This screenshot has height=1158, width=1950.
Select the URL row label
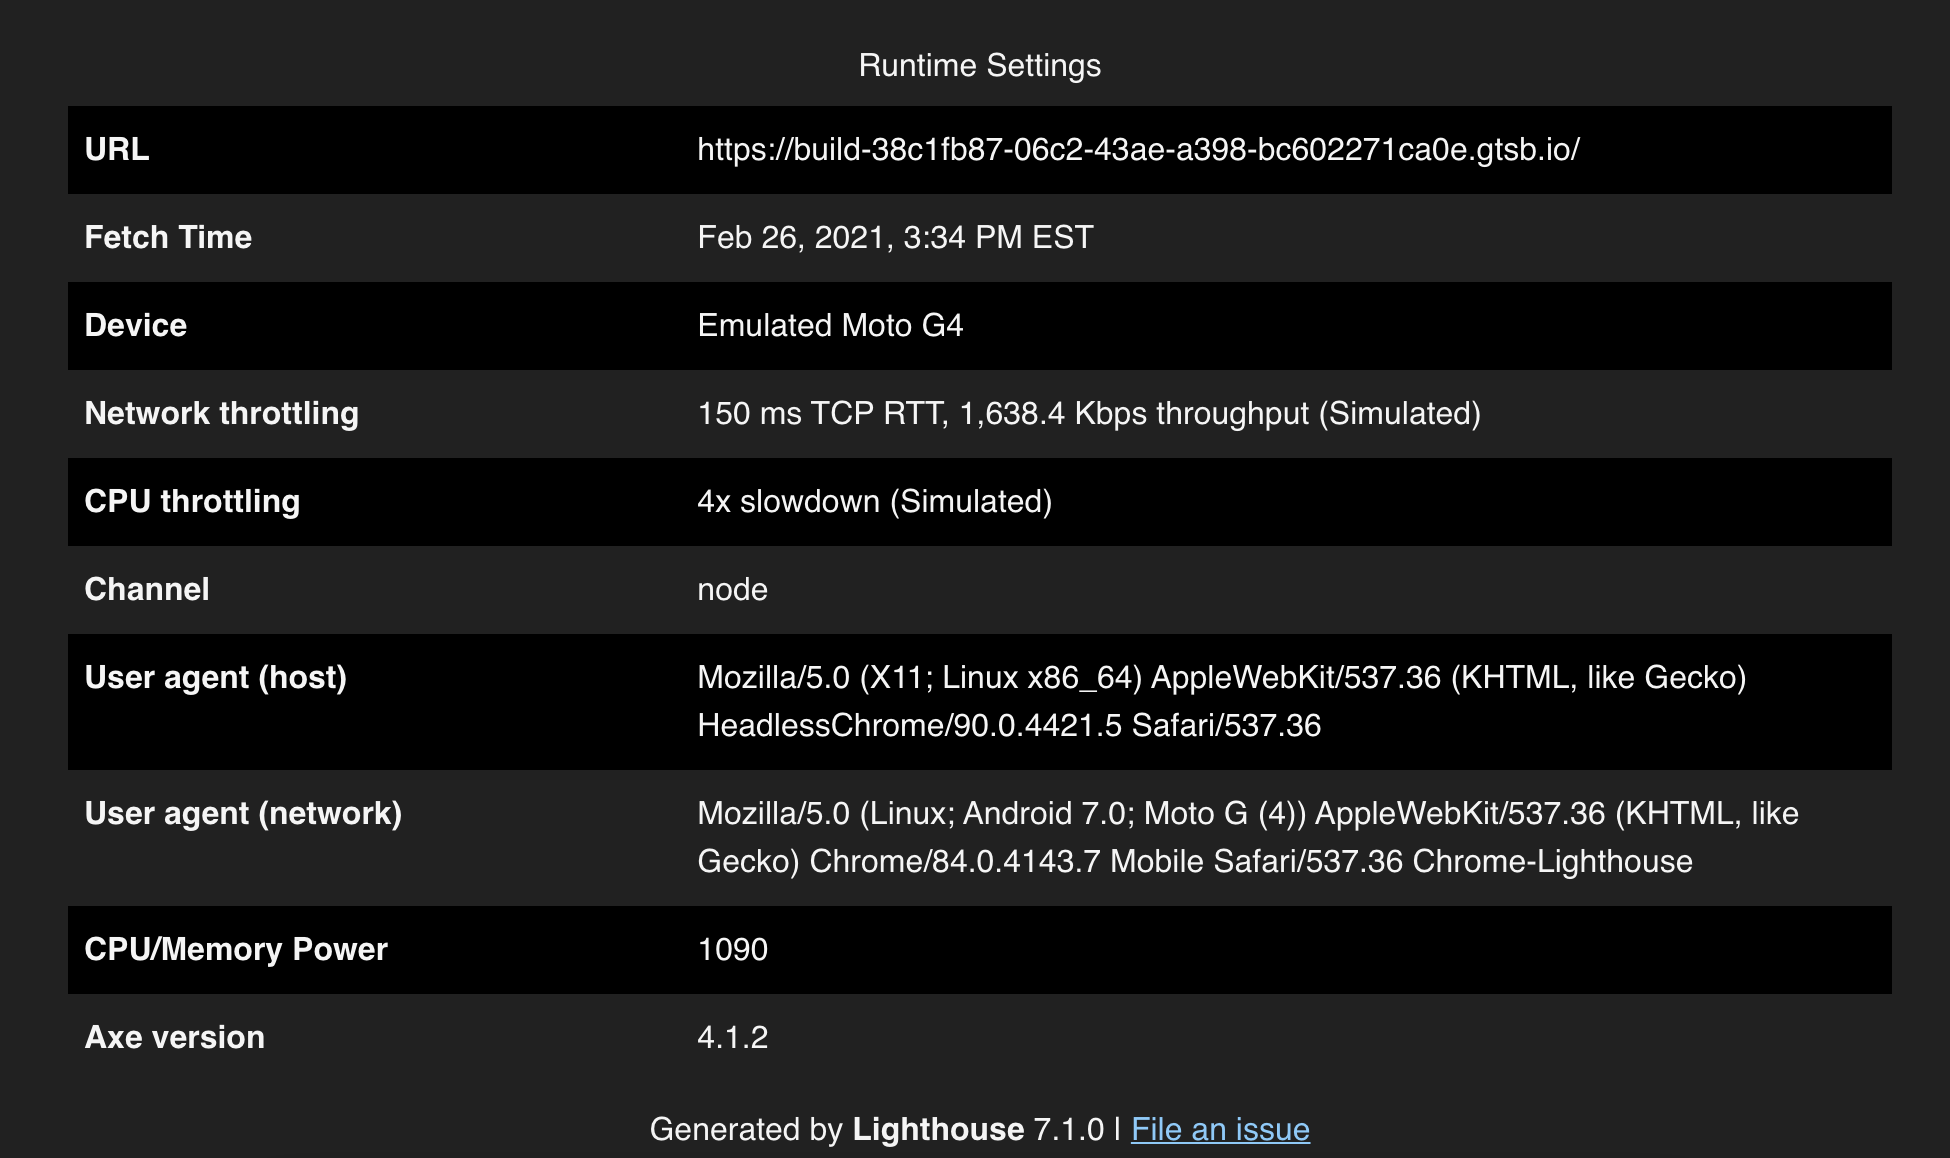(x=117, y=150)
